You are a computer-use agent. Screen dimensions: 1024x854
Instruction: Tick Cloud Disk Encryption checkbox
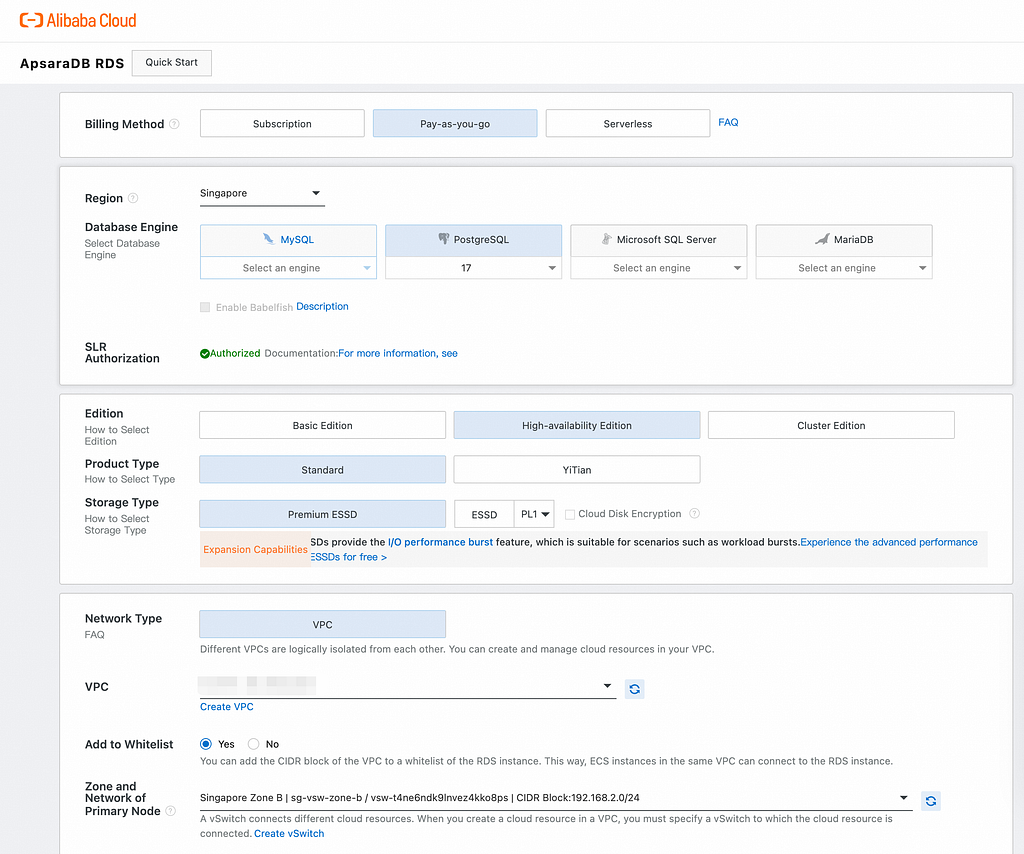point(569,514)
